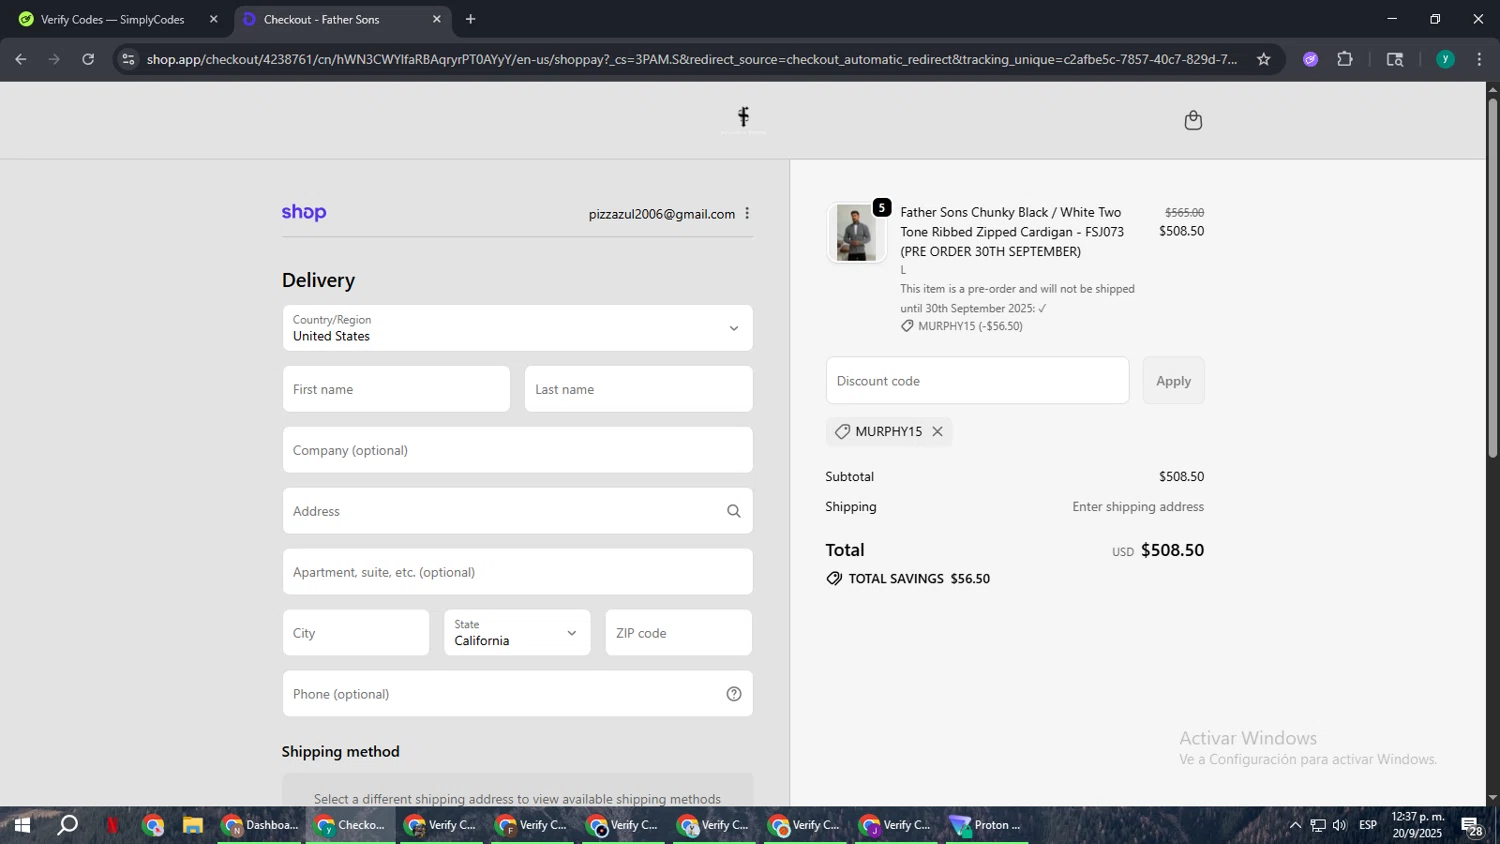Image resolution: width=1500 pixels, height=844 pixels.
Task: Open the Dashboard Chrome window in taskbar
Action: point(259,825)
